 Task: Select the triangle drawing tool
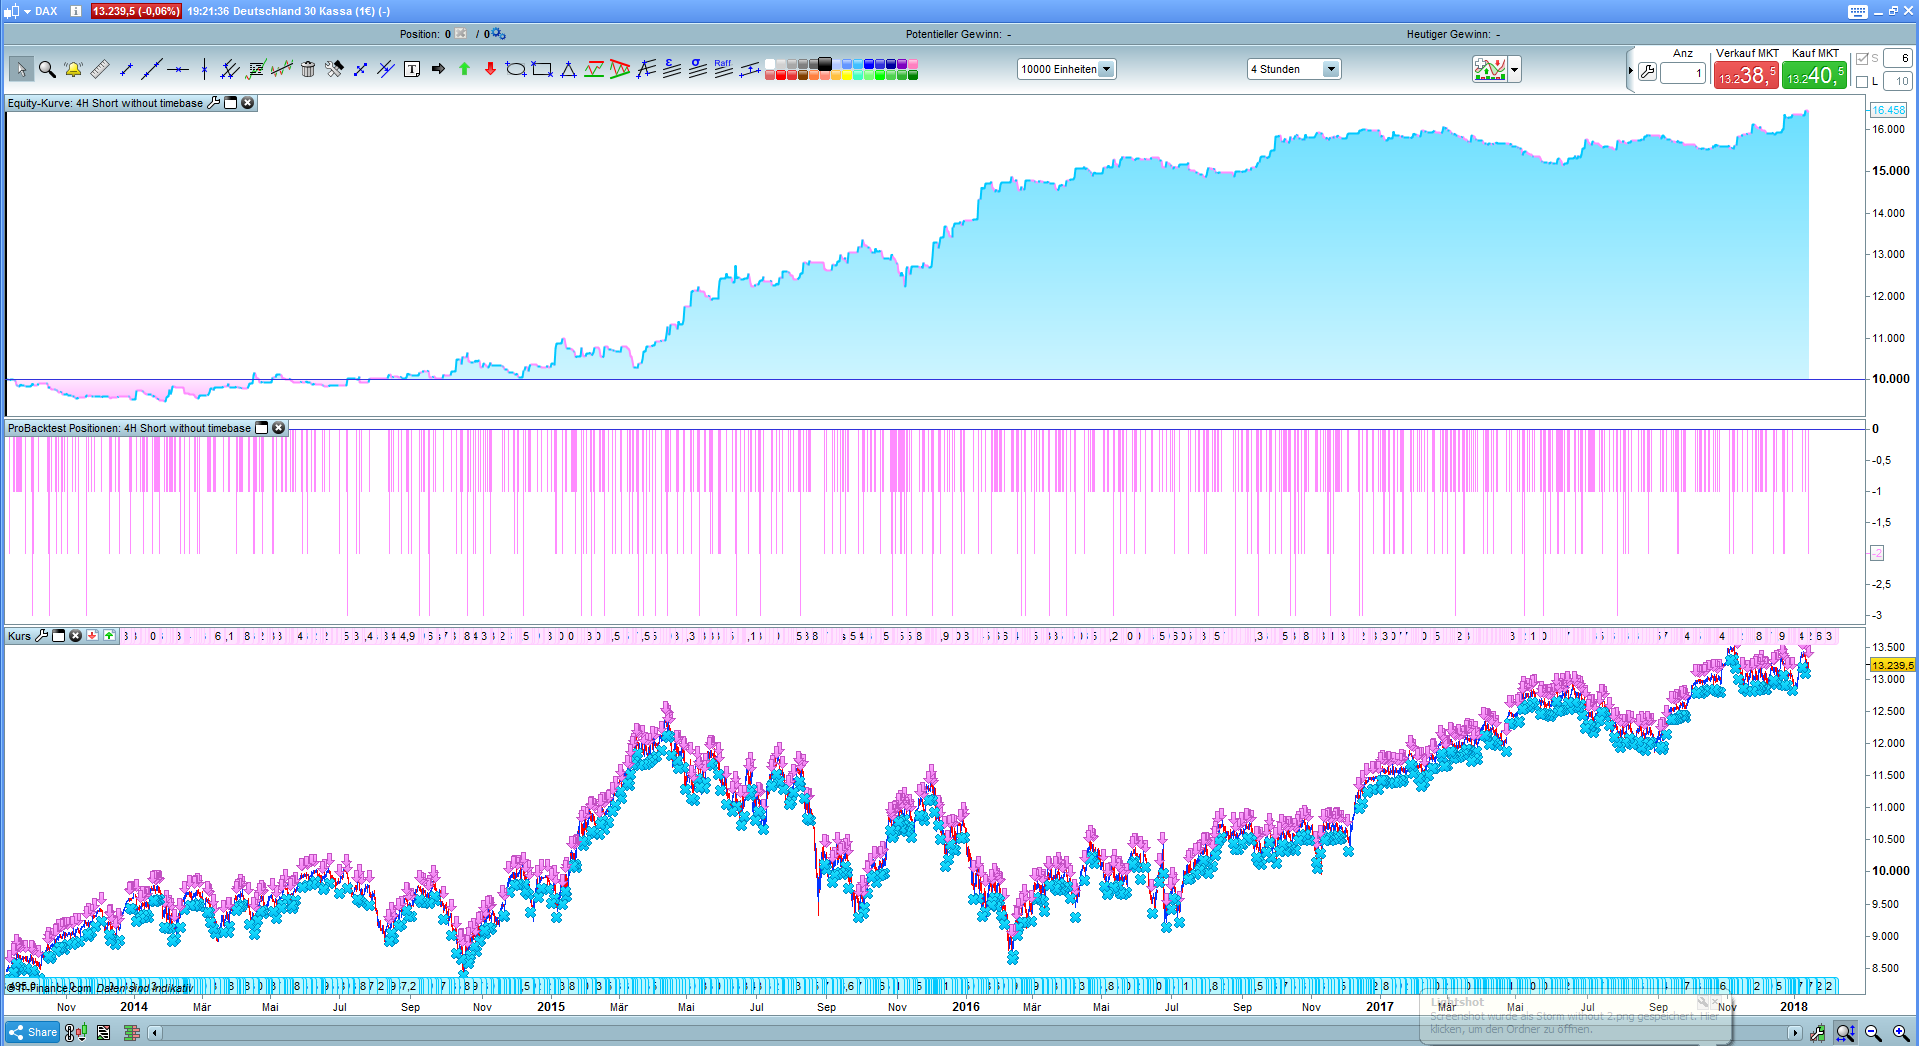pos(568,69)
